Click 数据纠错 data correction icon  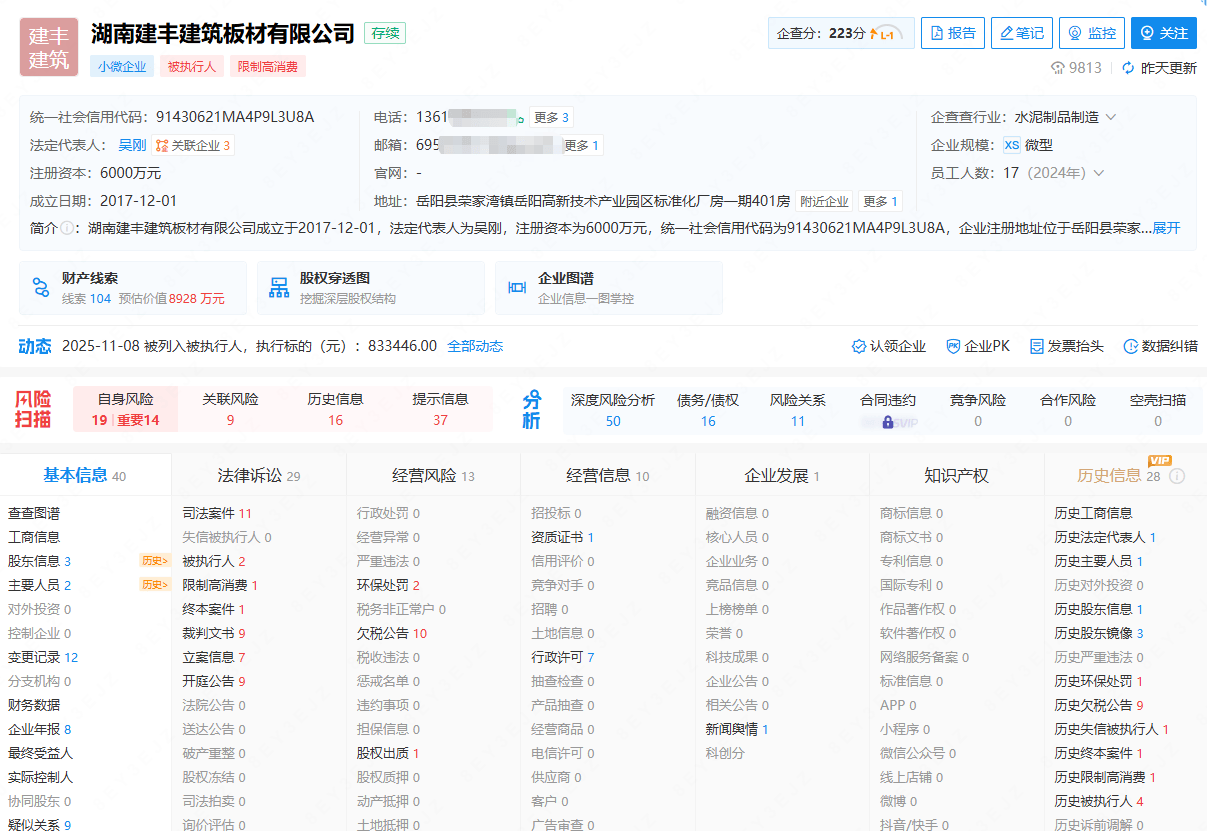[x=1131, y=346]
